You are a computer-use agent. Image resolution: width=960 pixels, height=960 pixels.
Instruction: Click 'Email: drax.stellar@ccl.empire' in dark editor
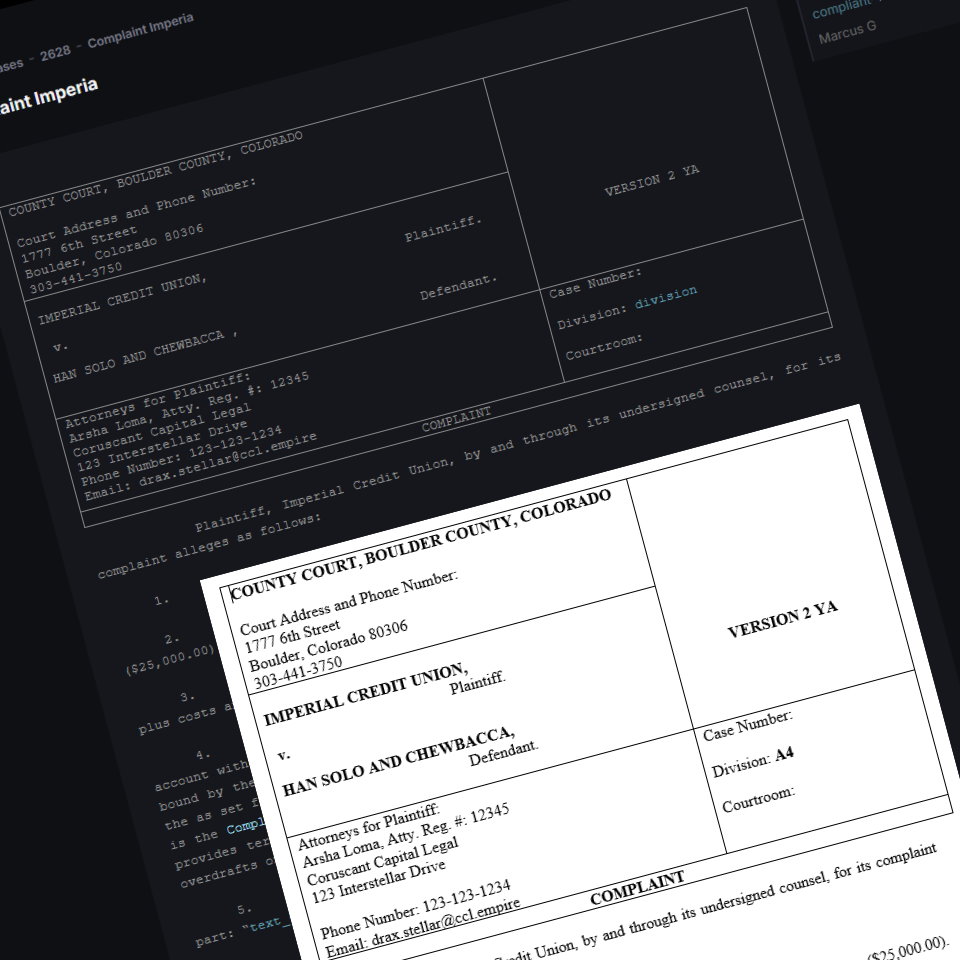(201, 467)
